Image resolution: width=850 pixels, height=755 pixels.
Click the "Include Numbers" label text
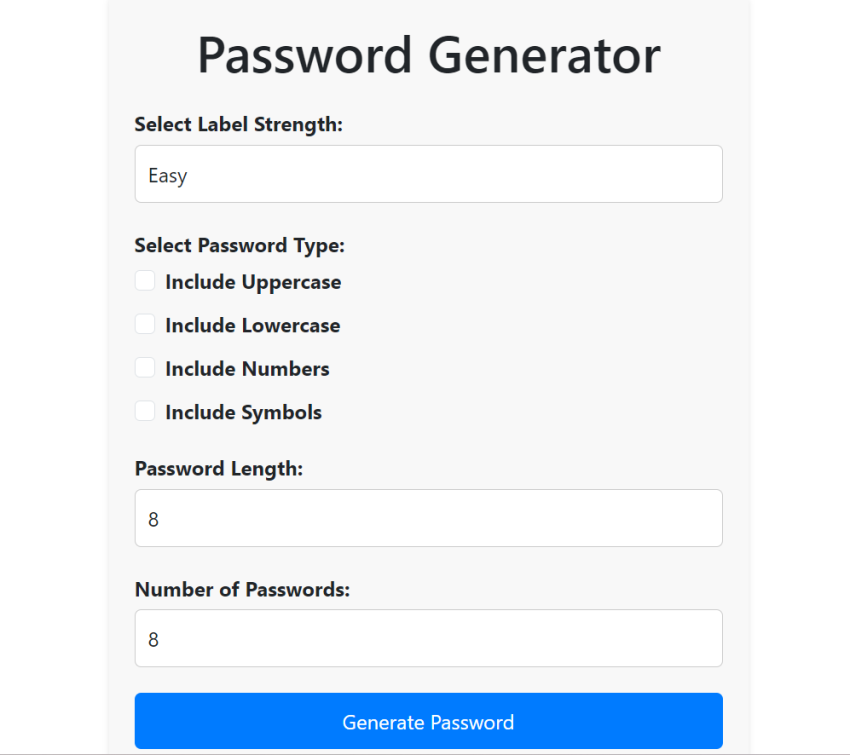click(247, 369)
